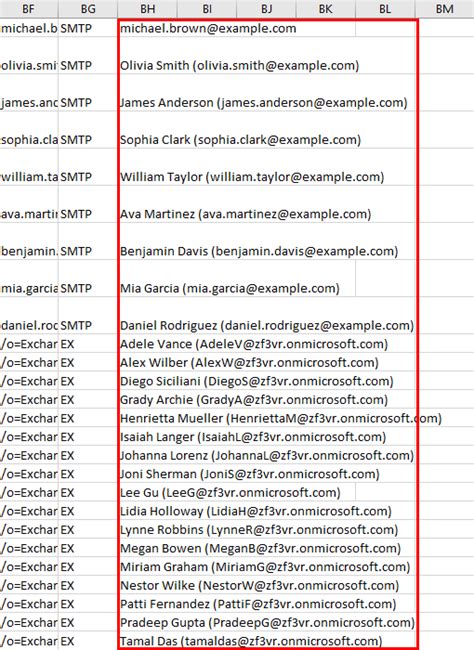474x650 pixels.
Task: Select column header BF
Action: click(29, 9)
